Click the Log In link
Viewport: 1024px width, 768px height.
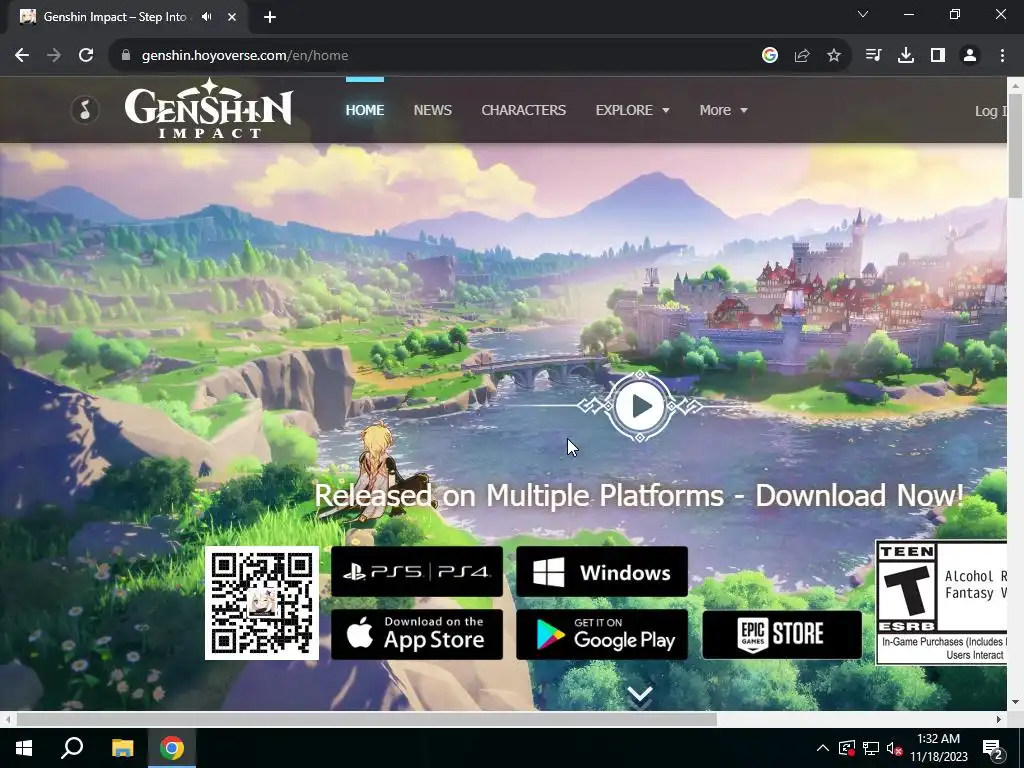pos(991,111)
